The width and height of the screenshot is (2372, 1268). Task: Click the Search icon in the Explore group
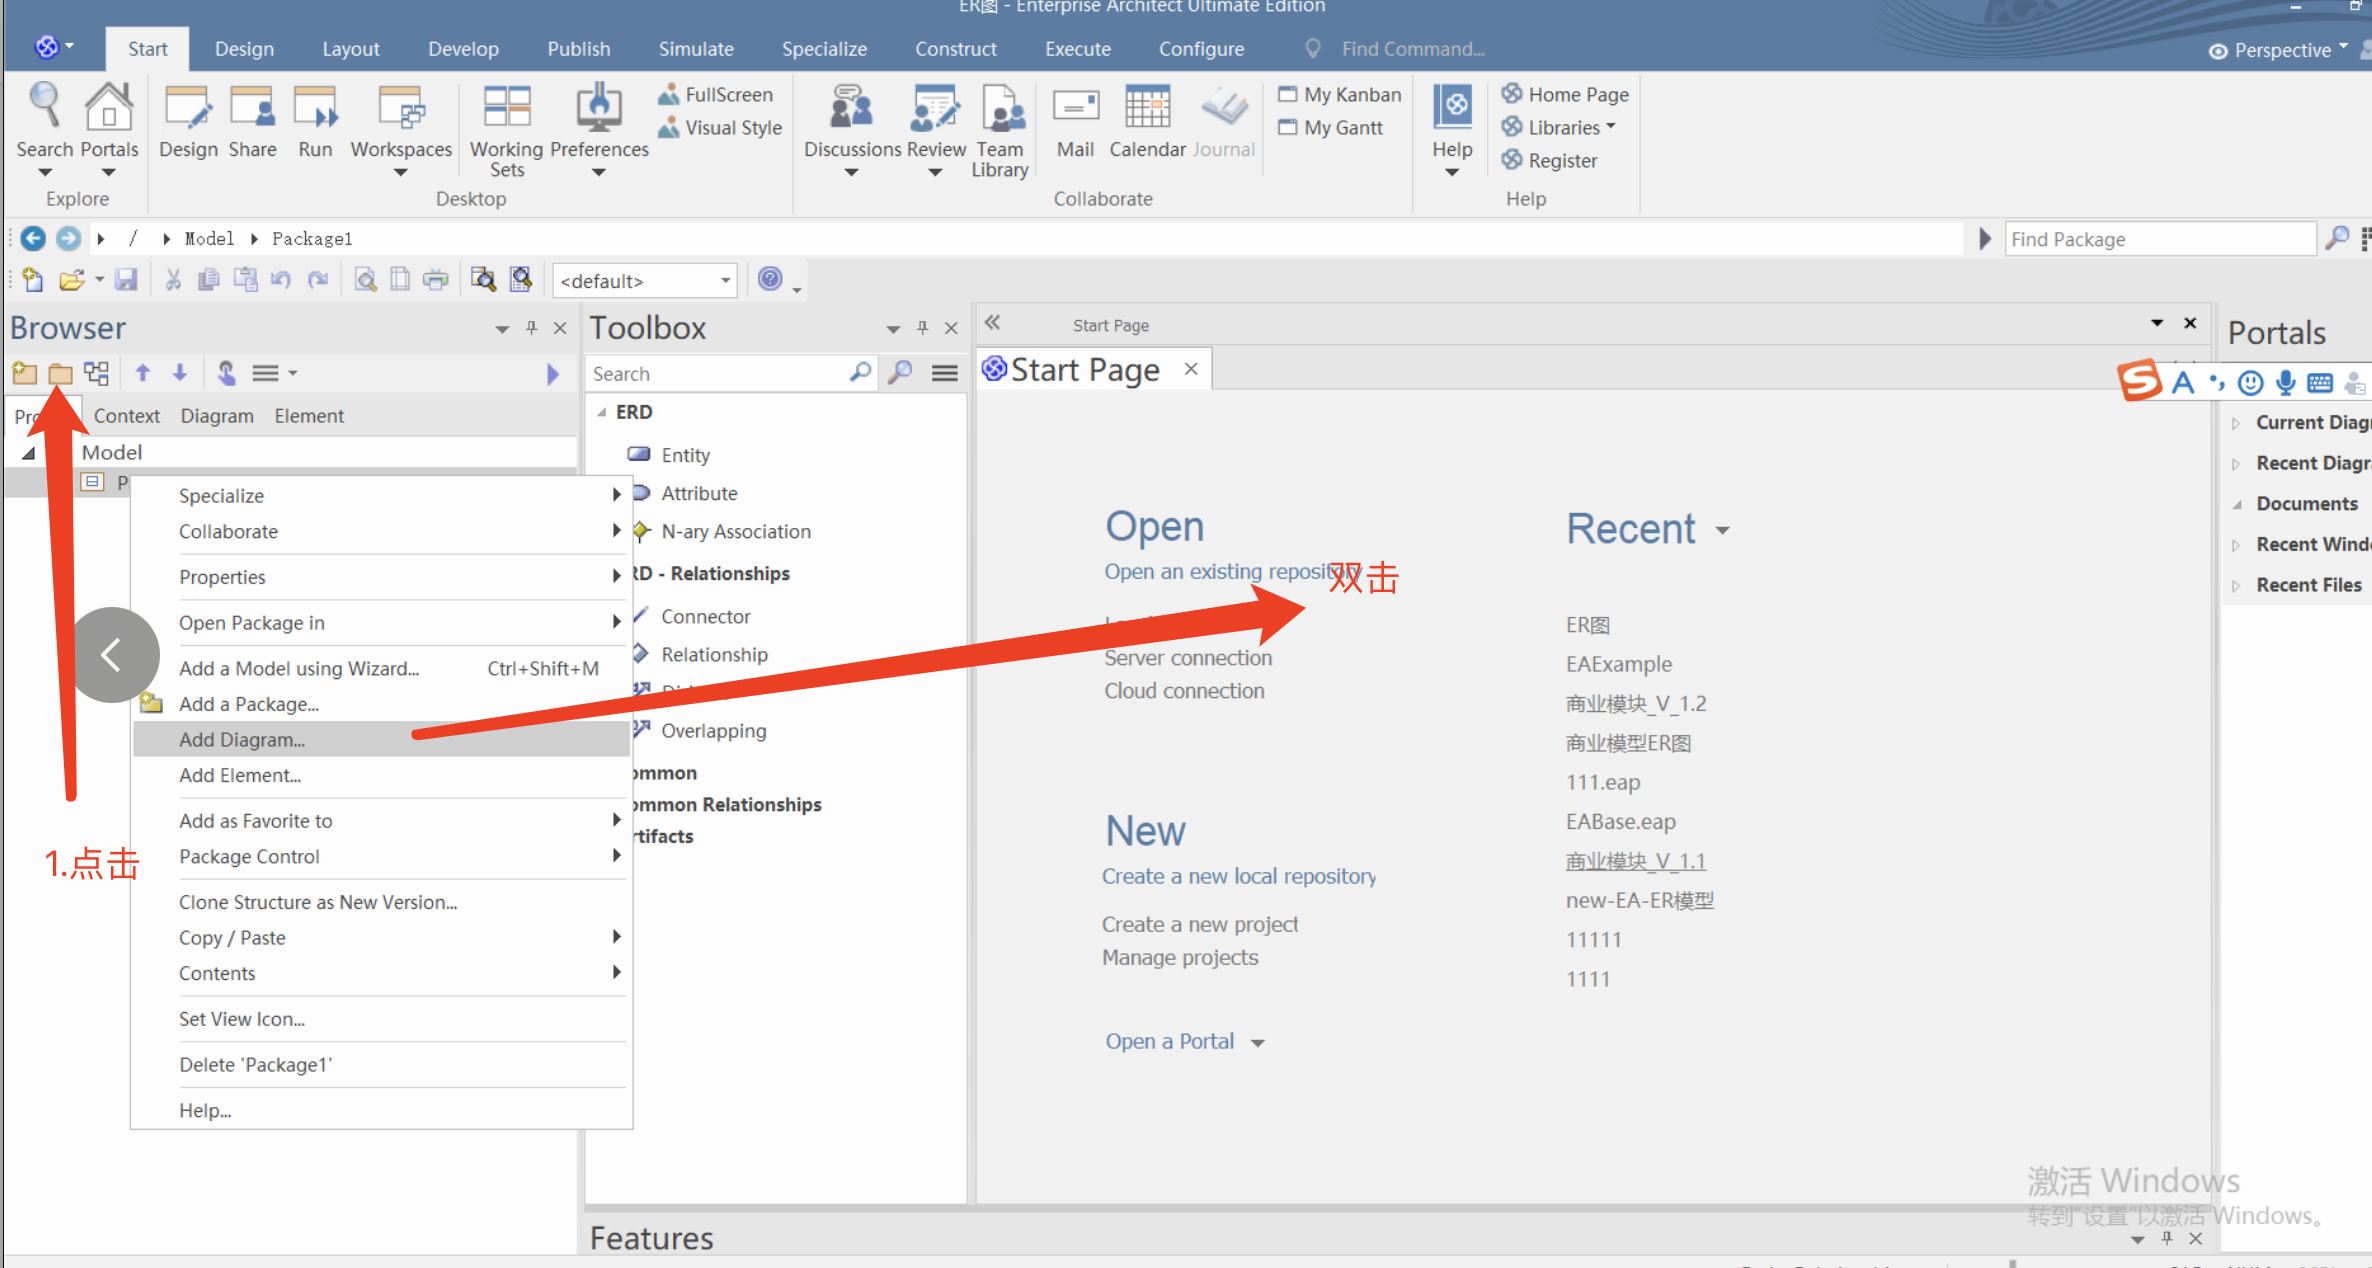point(44,107)
